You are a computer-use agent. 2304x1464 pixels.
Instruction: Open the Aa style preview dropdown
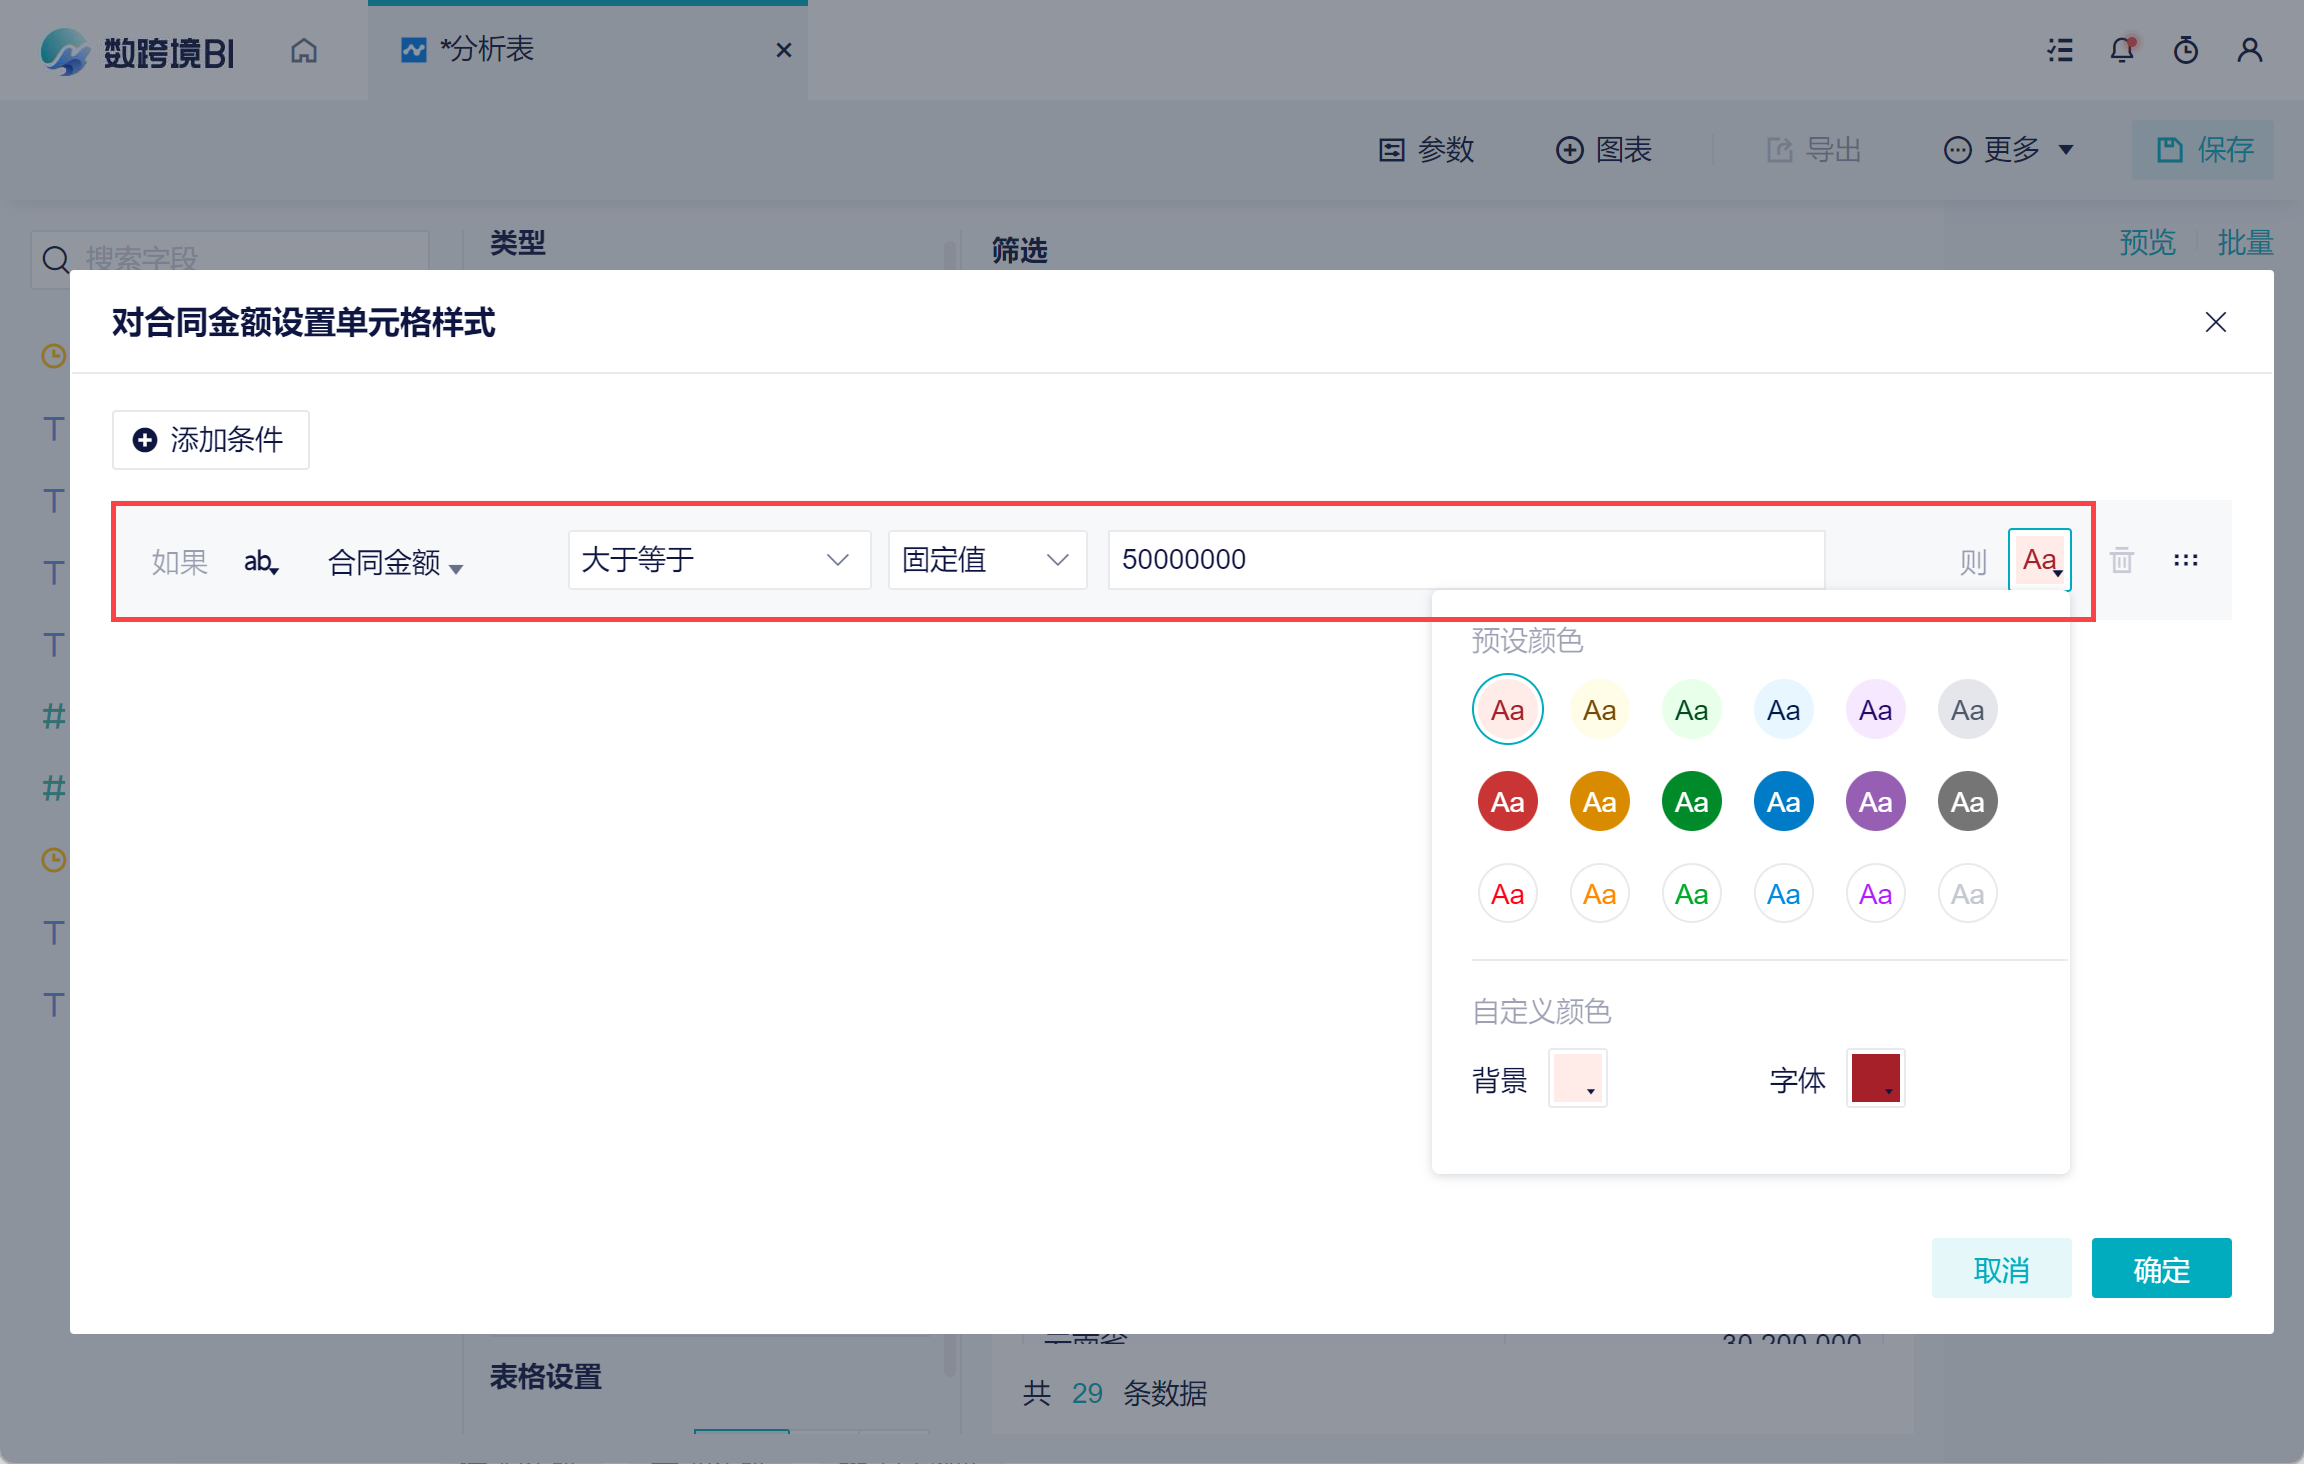(2040, 560)
